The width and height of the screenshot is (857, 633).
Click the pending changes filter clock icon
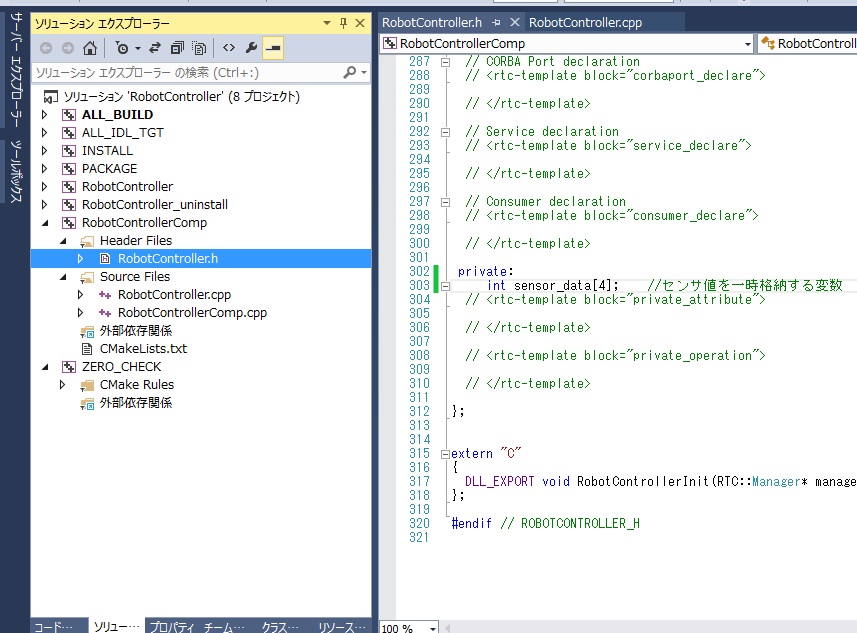121,48
